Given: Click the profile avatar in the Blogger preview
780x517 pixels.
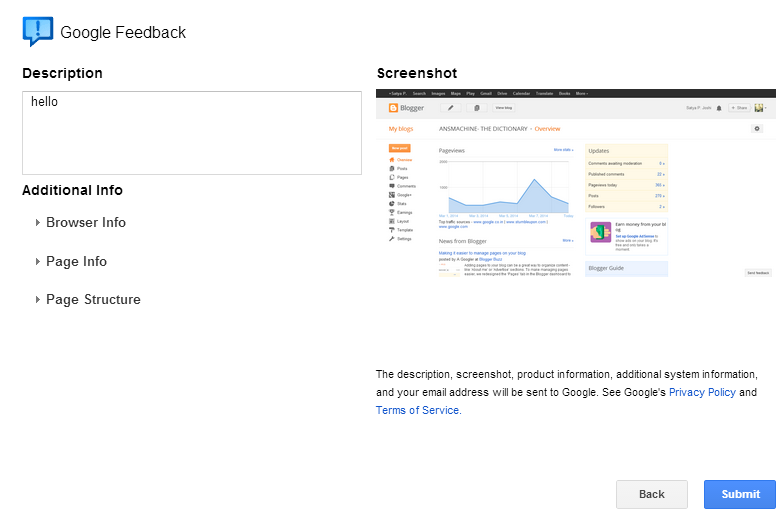Looking at the screenshot, I should [759, 108].
